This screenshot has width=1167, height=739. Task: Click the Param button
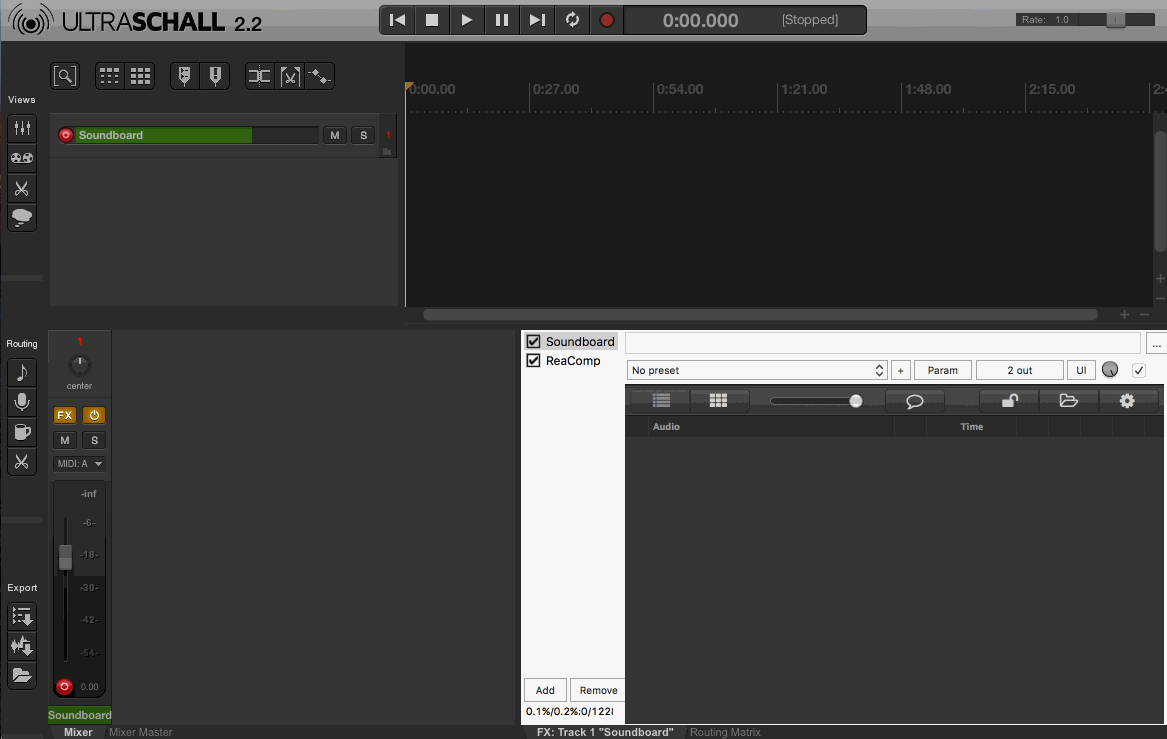pos(942,370)
